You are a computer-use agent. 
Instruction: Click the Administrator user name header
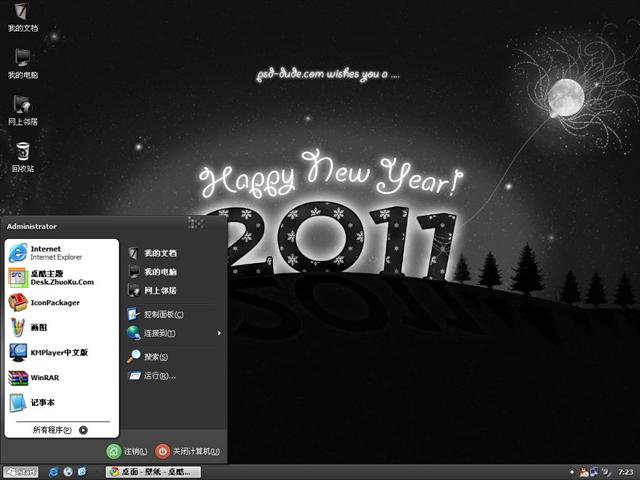tap(32, 227)
